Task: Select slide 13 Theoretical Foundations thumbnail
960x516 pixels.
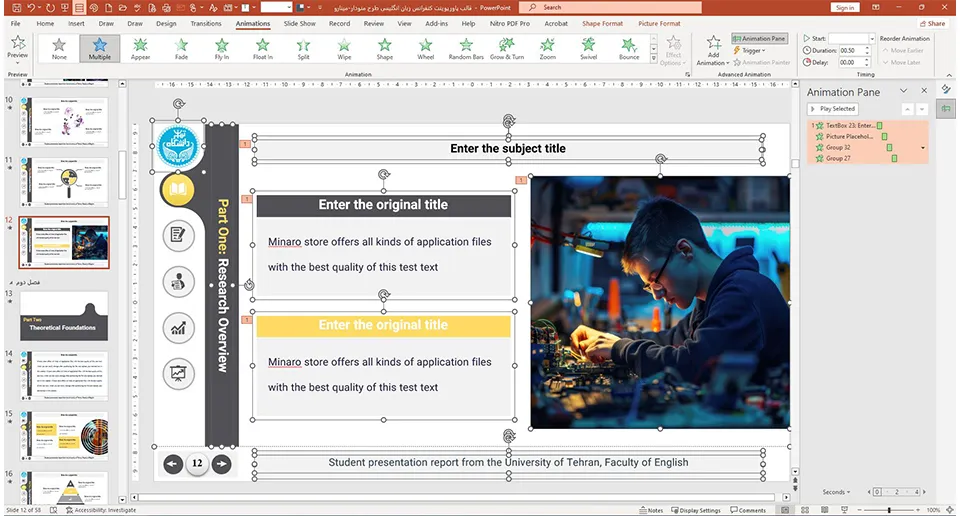Action: coord(64,316)
